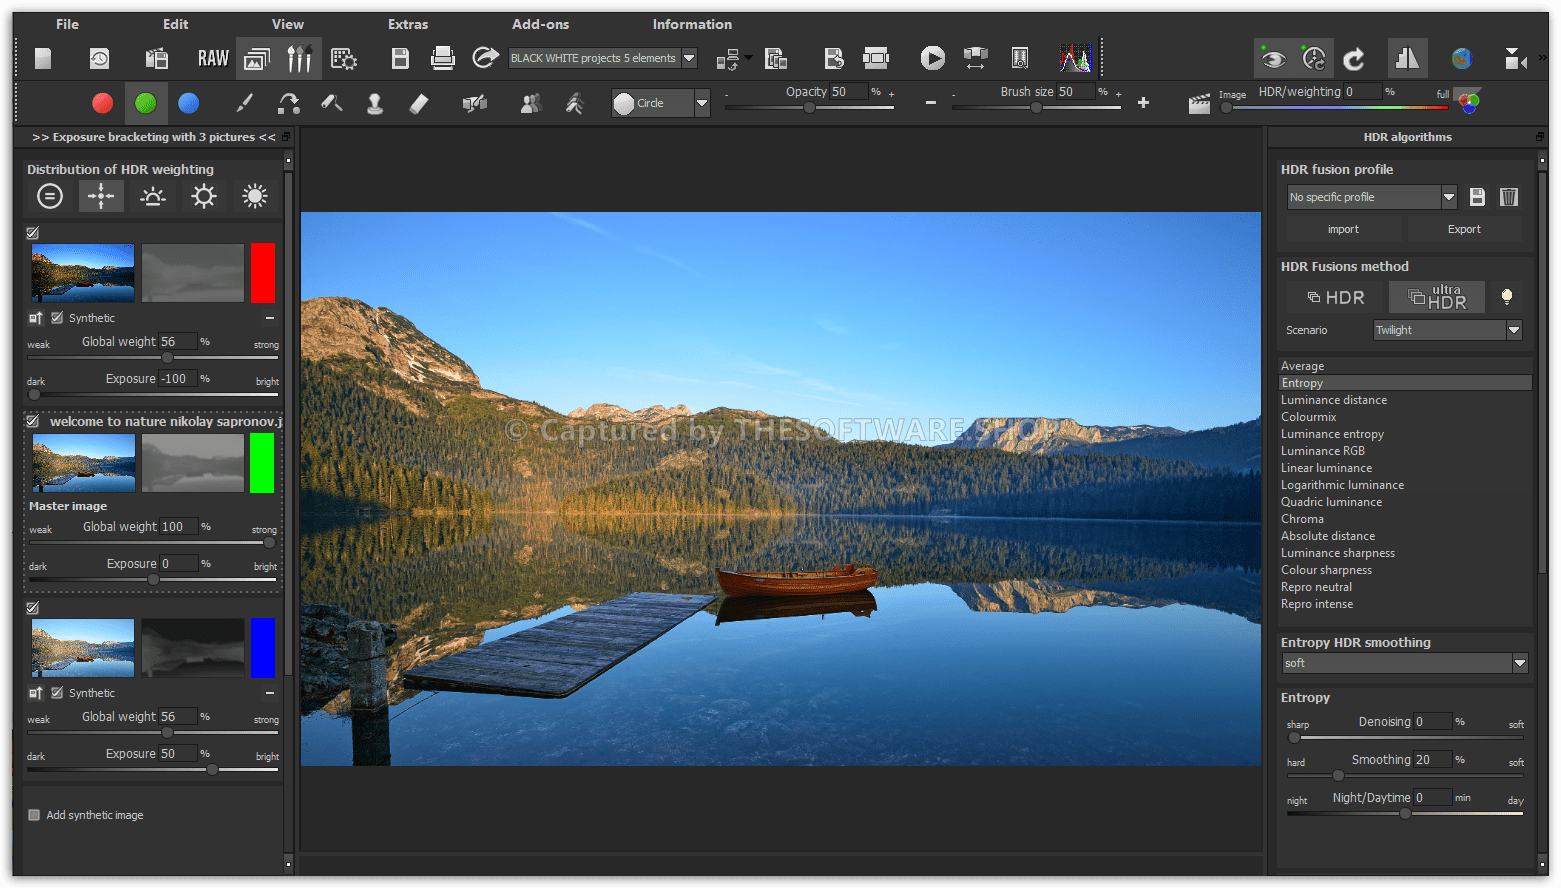Click the ultra HDR fusion method button
The image size is (1561, 888).
tap(1436, 297)
